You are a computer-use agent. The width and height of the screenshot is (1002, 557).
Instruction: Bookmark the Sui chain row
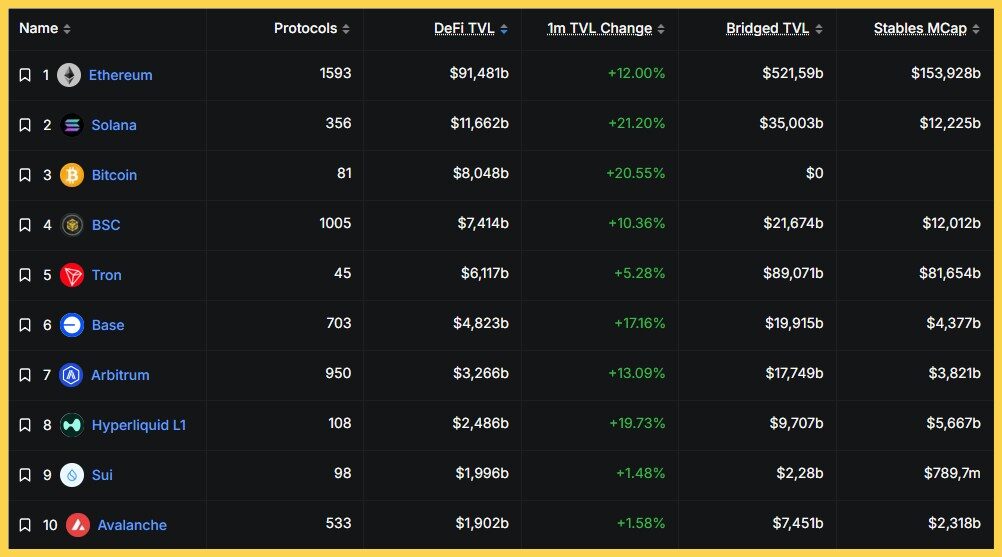(25, 475)
